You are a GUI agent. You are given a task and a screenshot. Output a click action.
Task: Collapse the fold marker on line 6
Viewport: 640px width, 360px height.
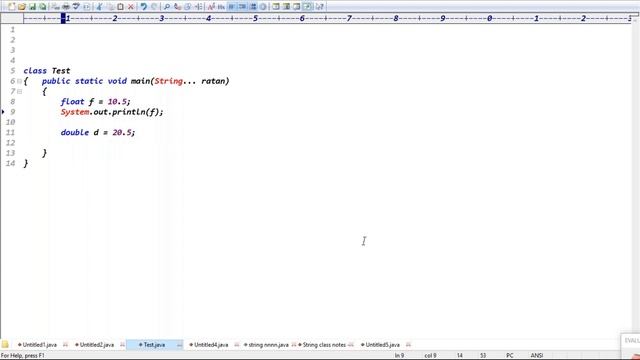click(x=19, y=81)
